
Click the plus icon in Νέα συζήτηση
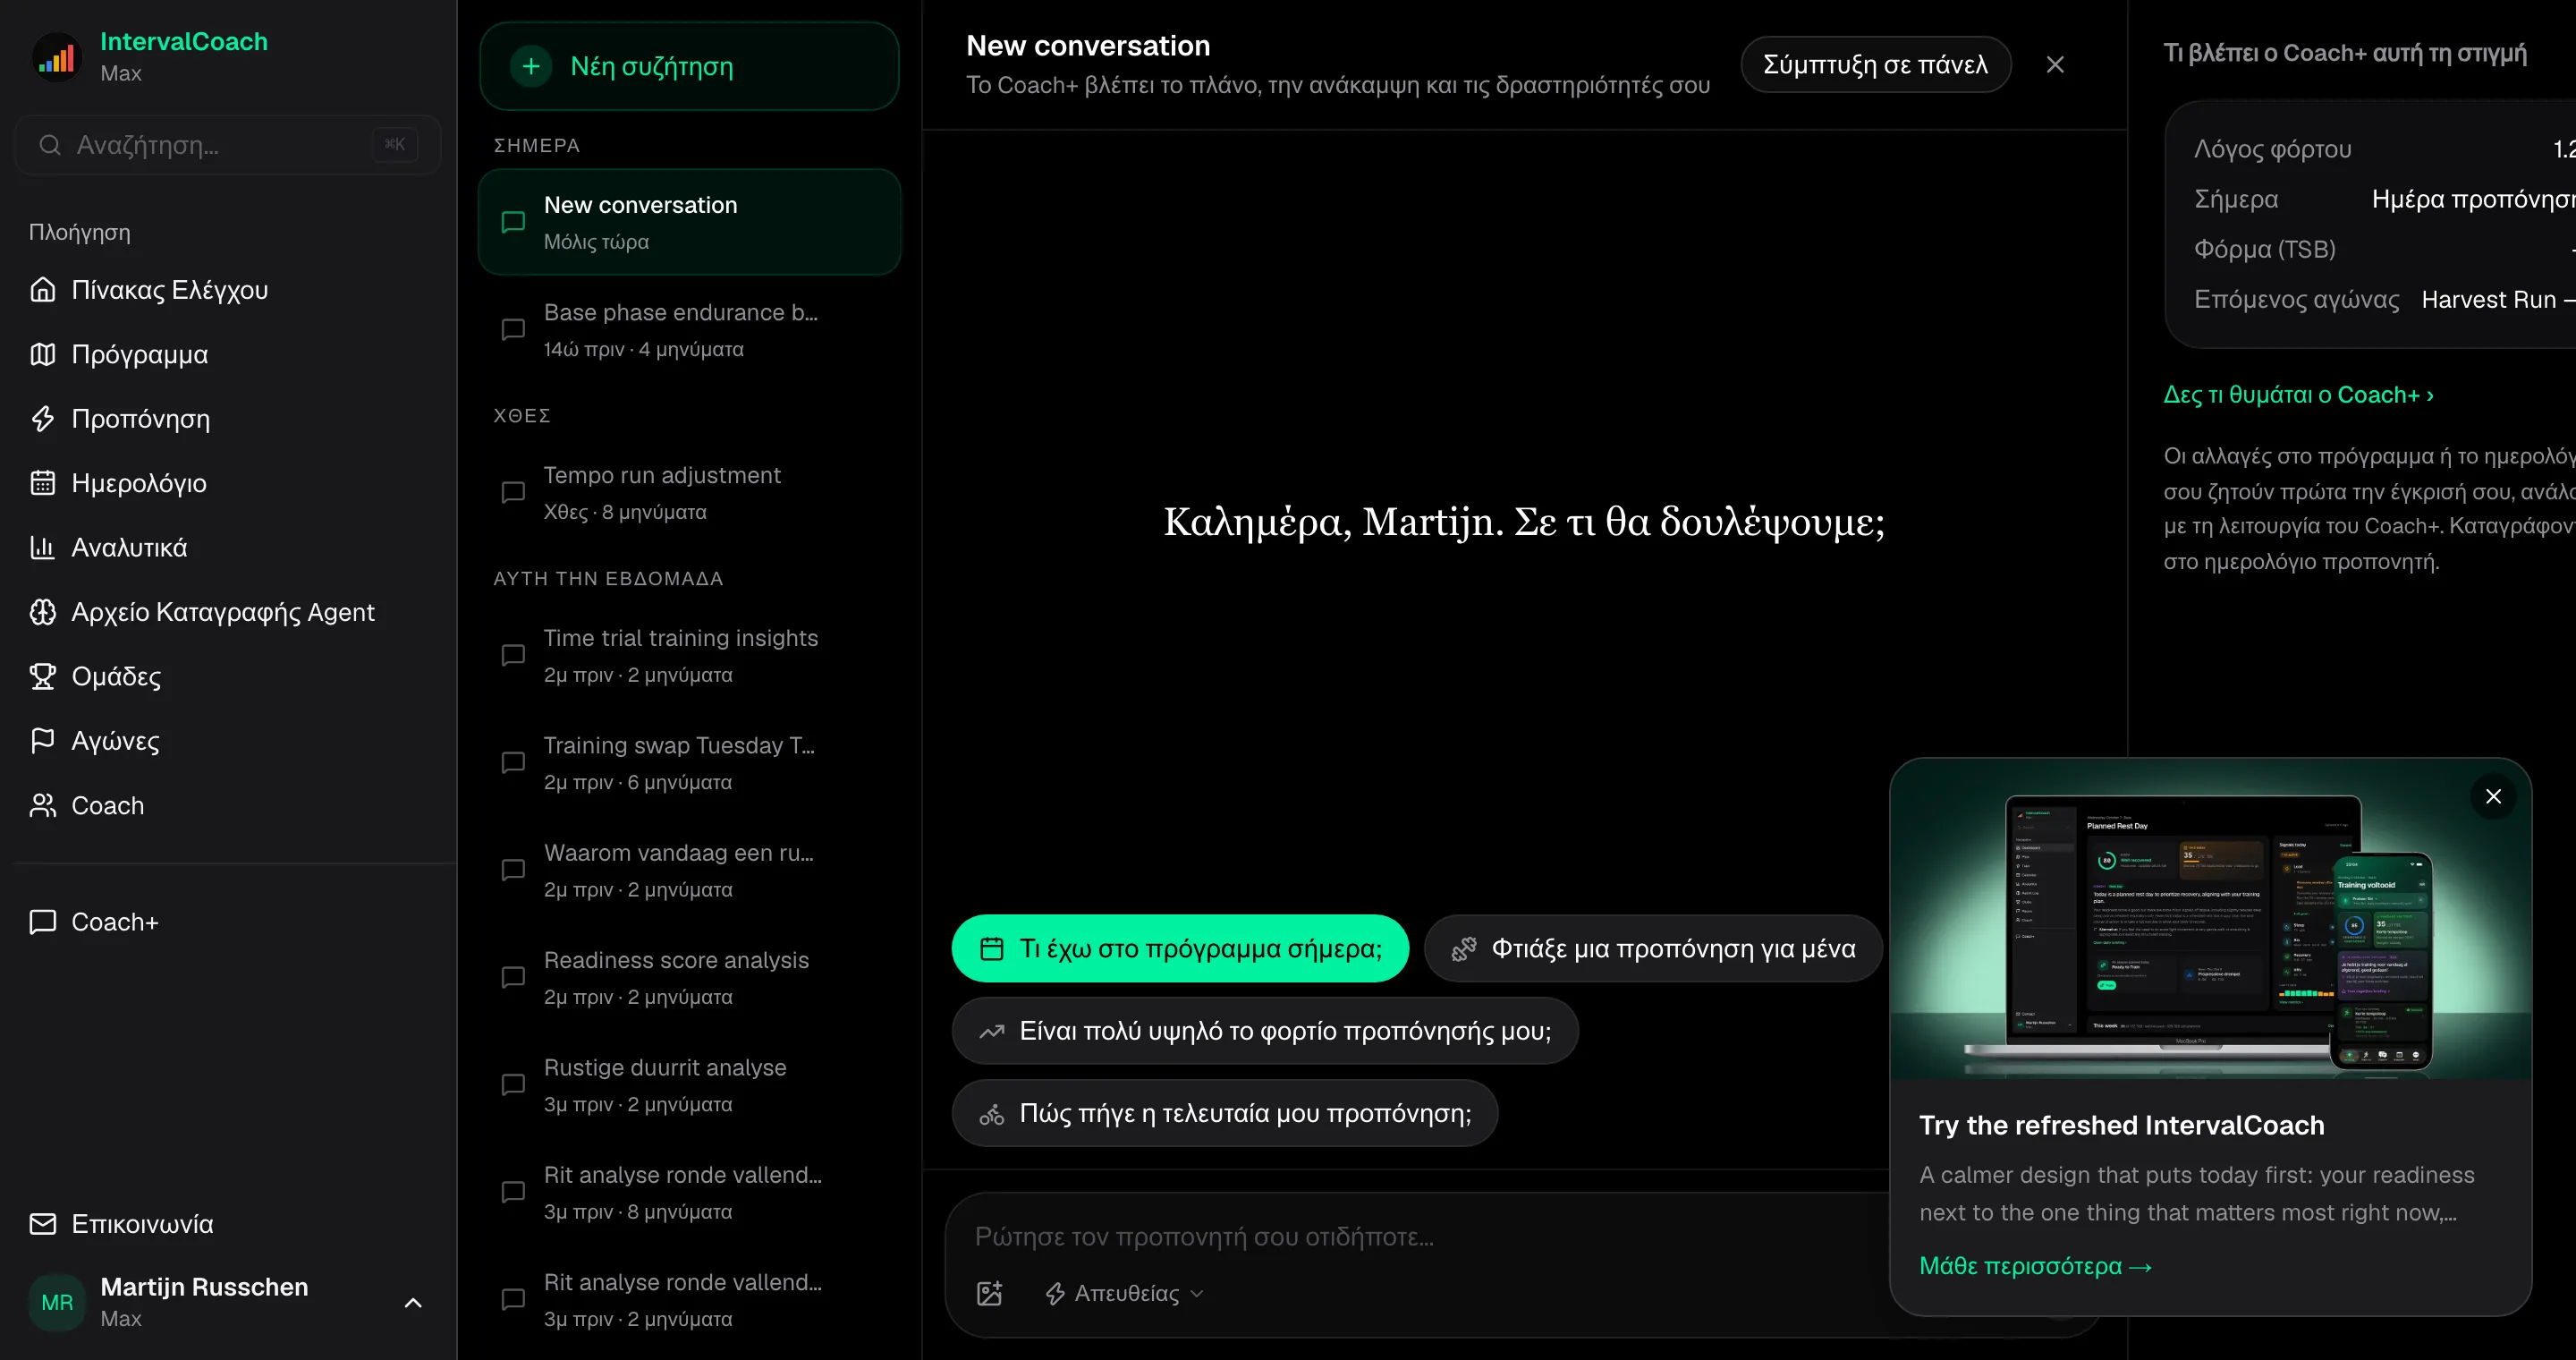pyautogui.click(x=531, y=66)
